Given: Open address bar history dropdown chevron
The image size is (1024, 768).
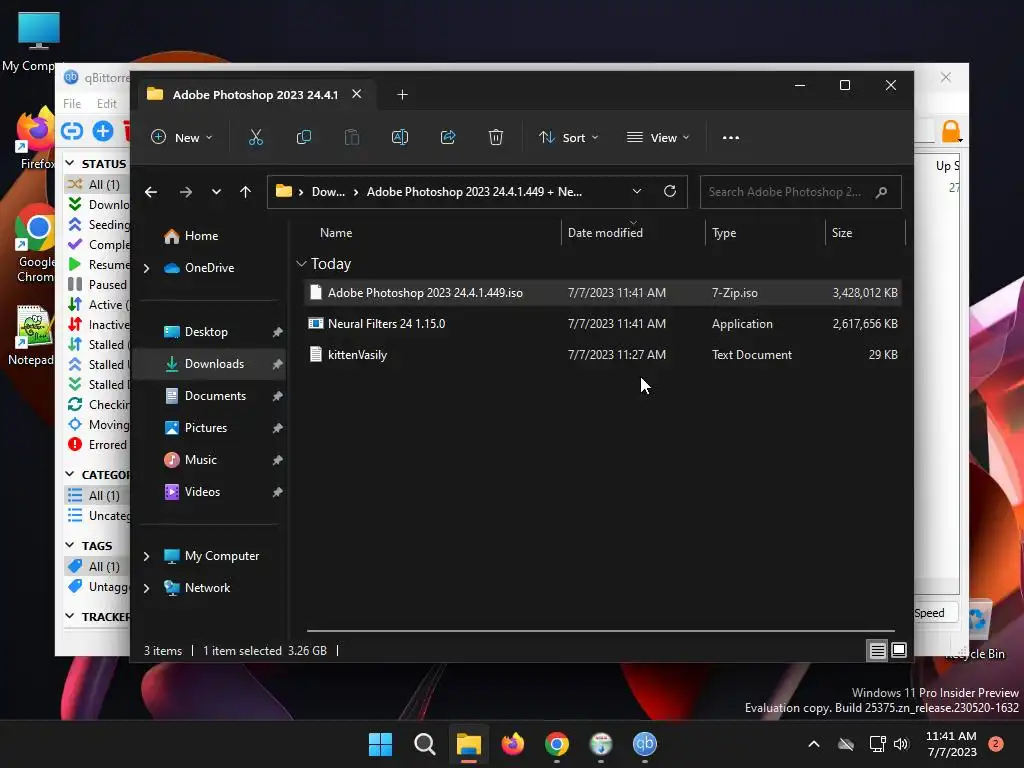Looking at the screenshot, I should click(637, 191).
